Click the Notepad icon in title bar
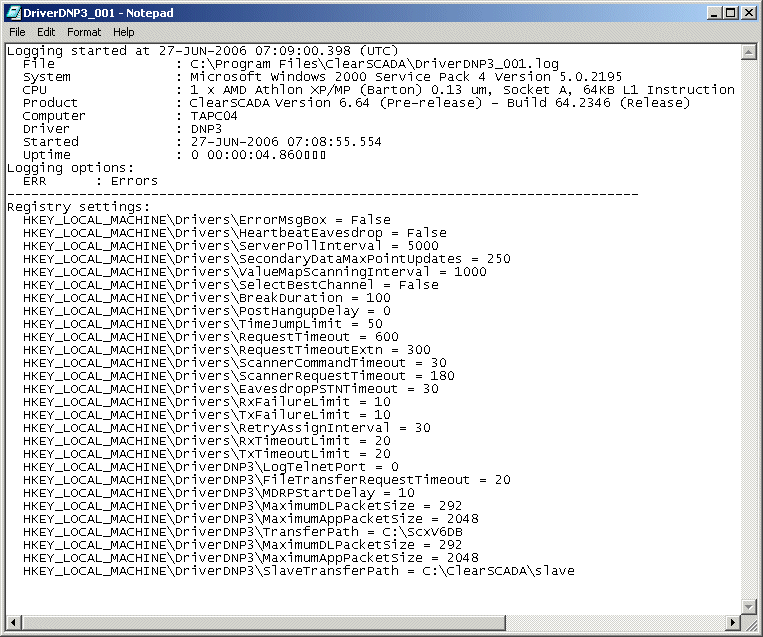This screenshot has height=637, width=763. click(x=13, y=13)
